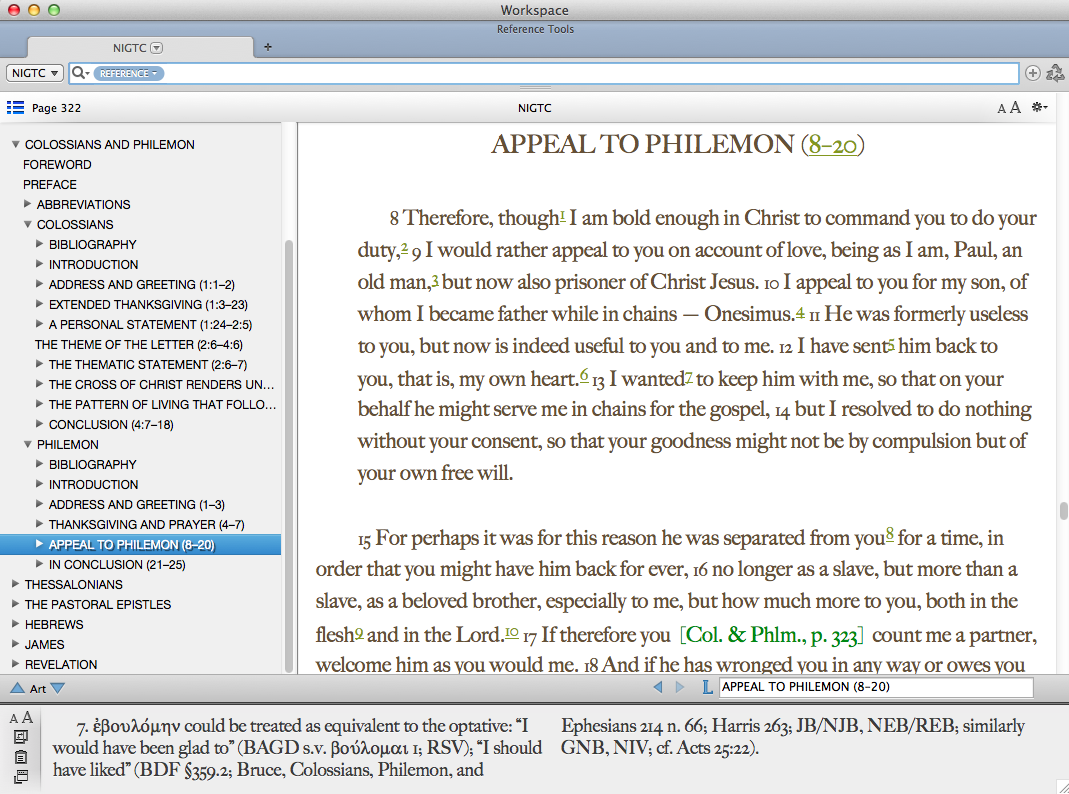The width and height of the screenshot is (1069, 794).
Task: Select Conclusion (4:7–18) under Colossians
Action: coord(111,425)
